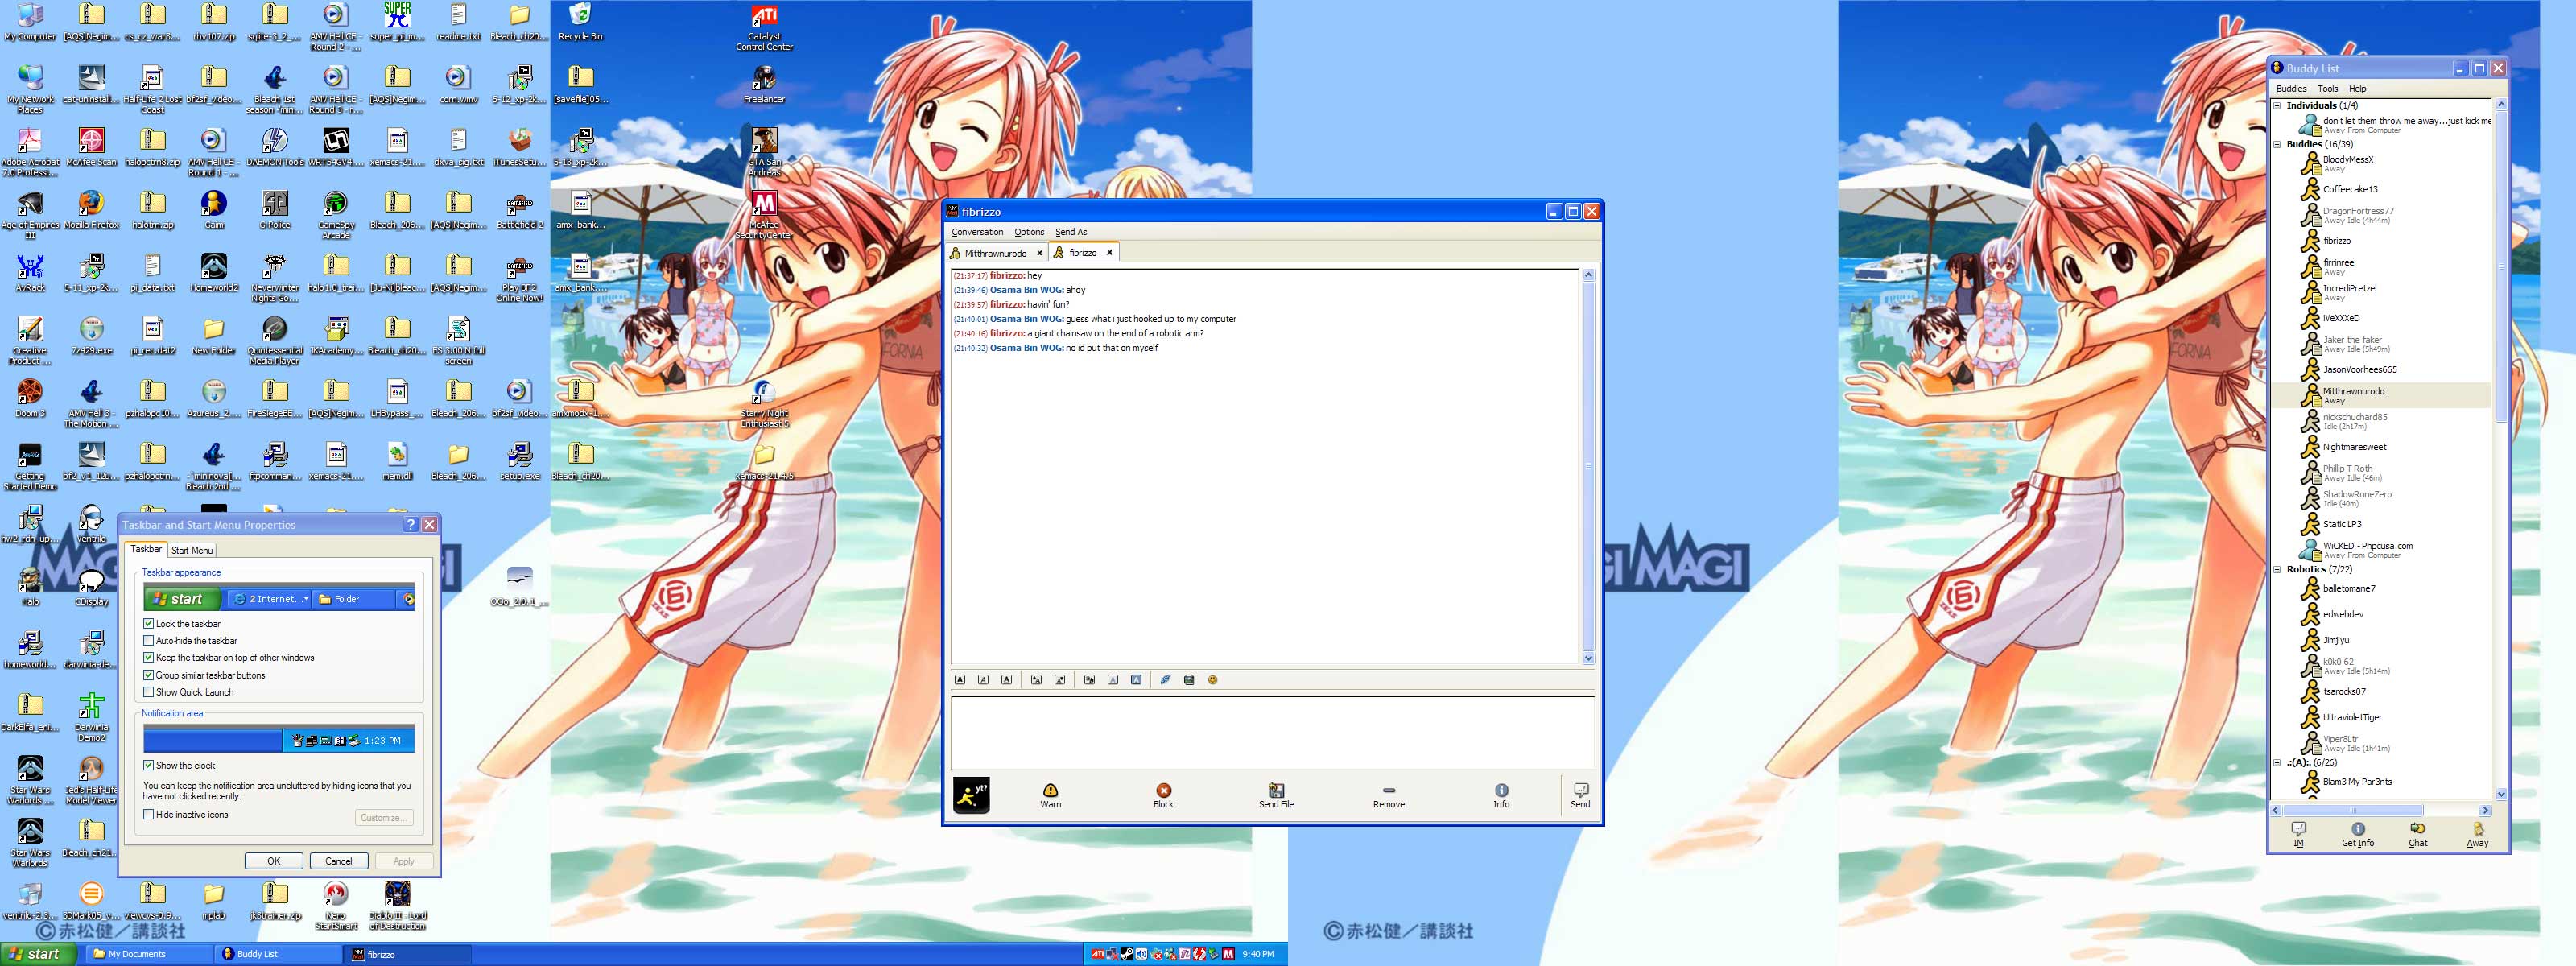Switch to the Mitthrawnurodo conversation tab
Image resolution: width=2576 pixels, height=966 pixels.
[996, 253]
